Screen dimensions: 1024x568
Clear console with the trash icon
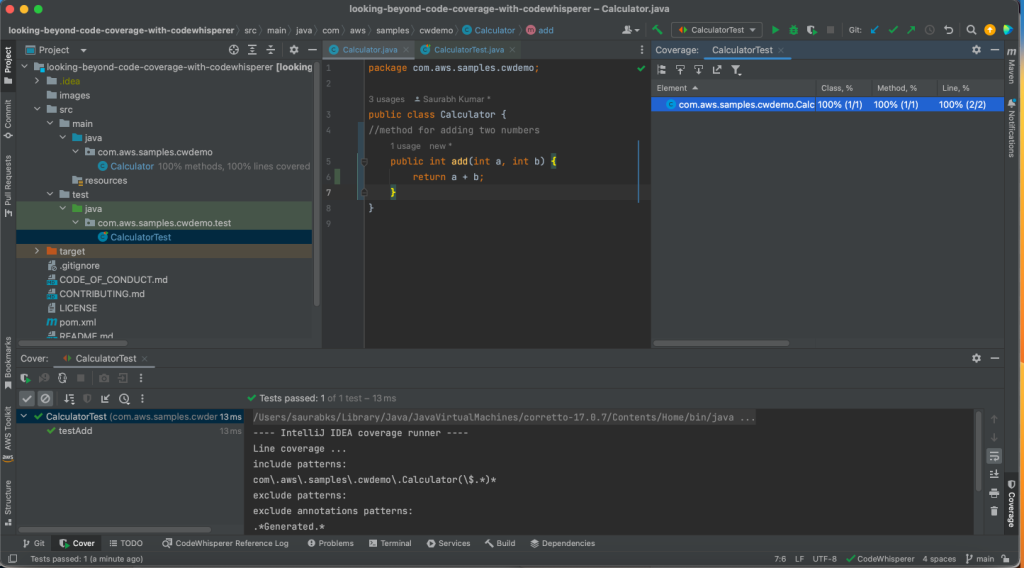coord(994,511)
